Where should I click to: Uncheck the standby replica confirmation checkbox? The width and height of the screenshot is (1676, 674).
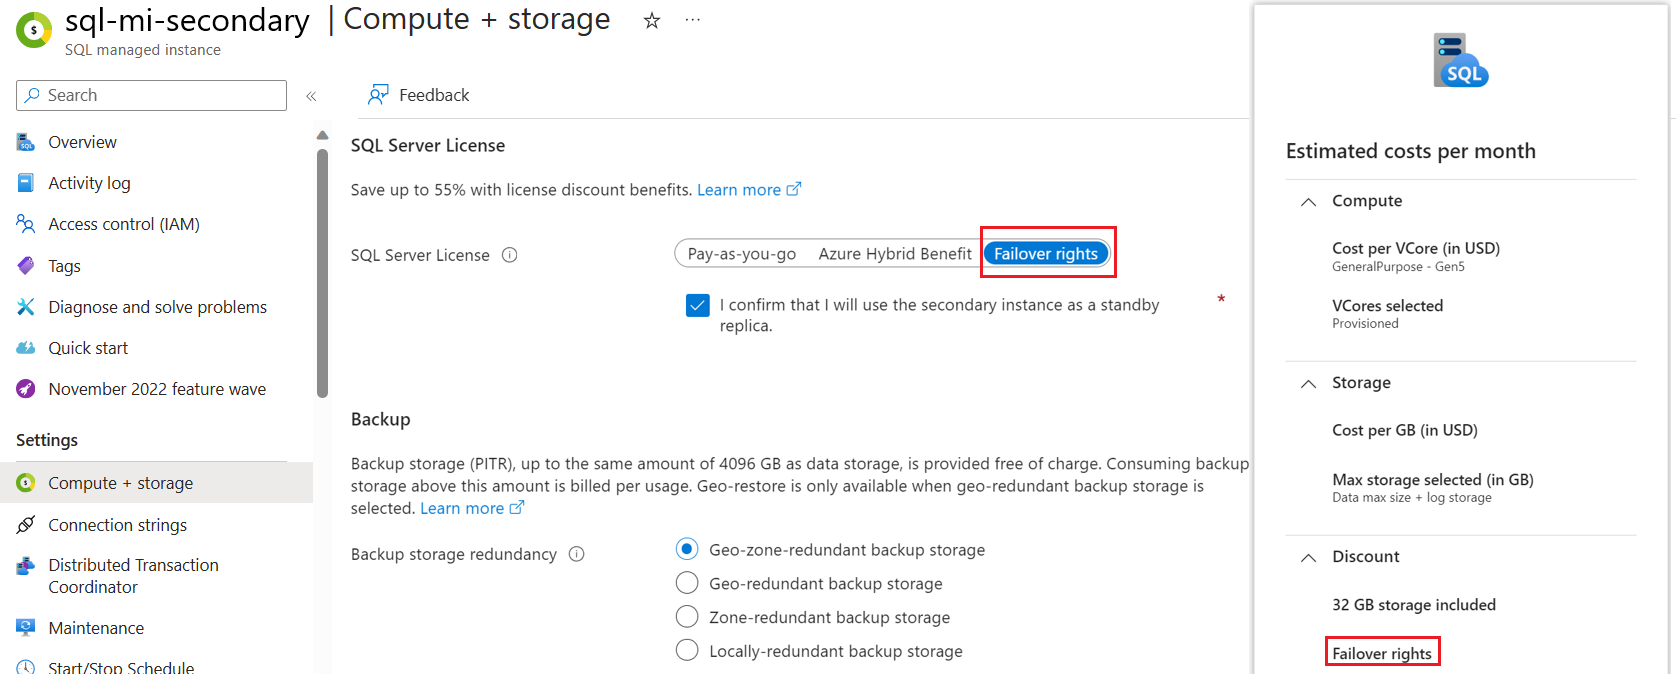(698, 305)
